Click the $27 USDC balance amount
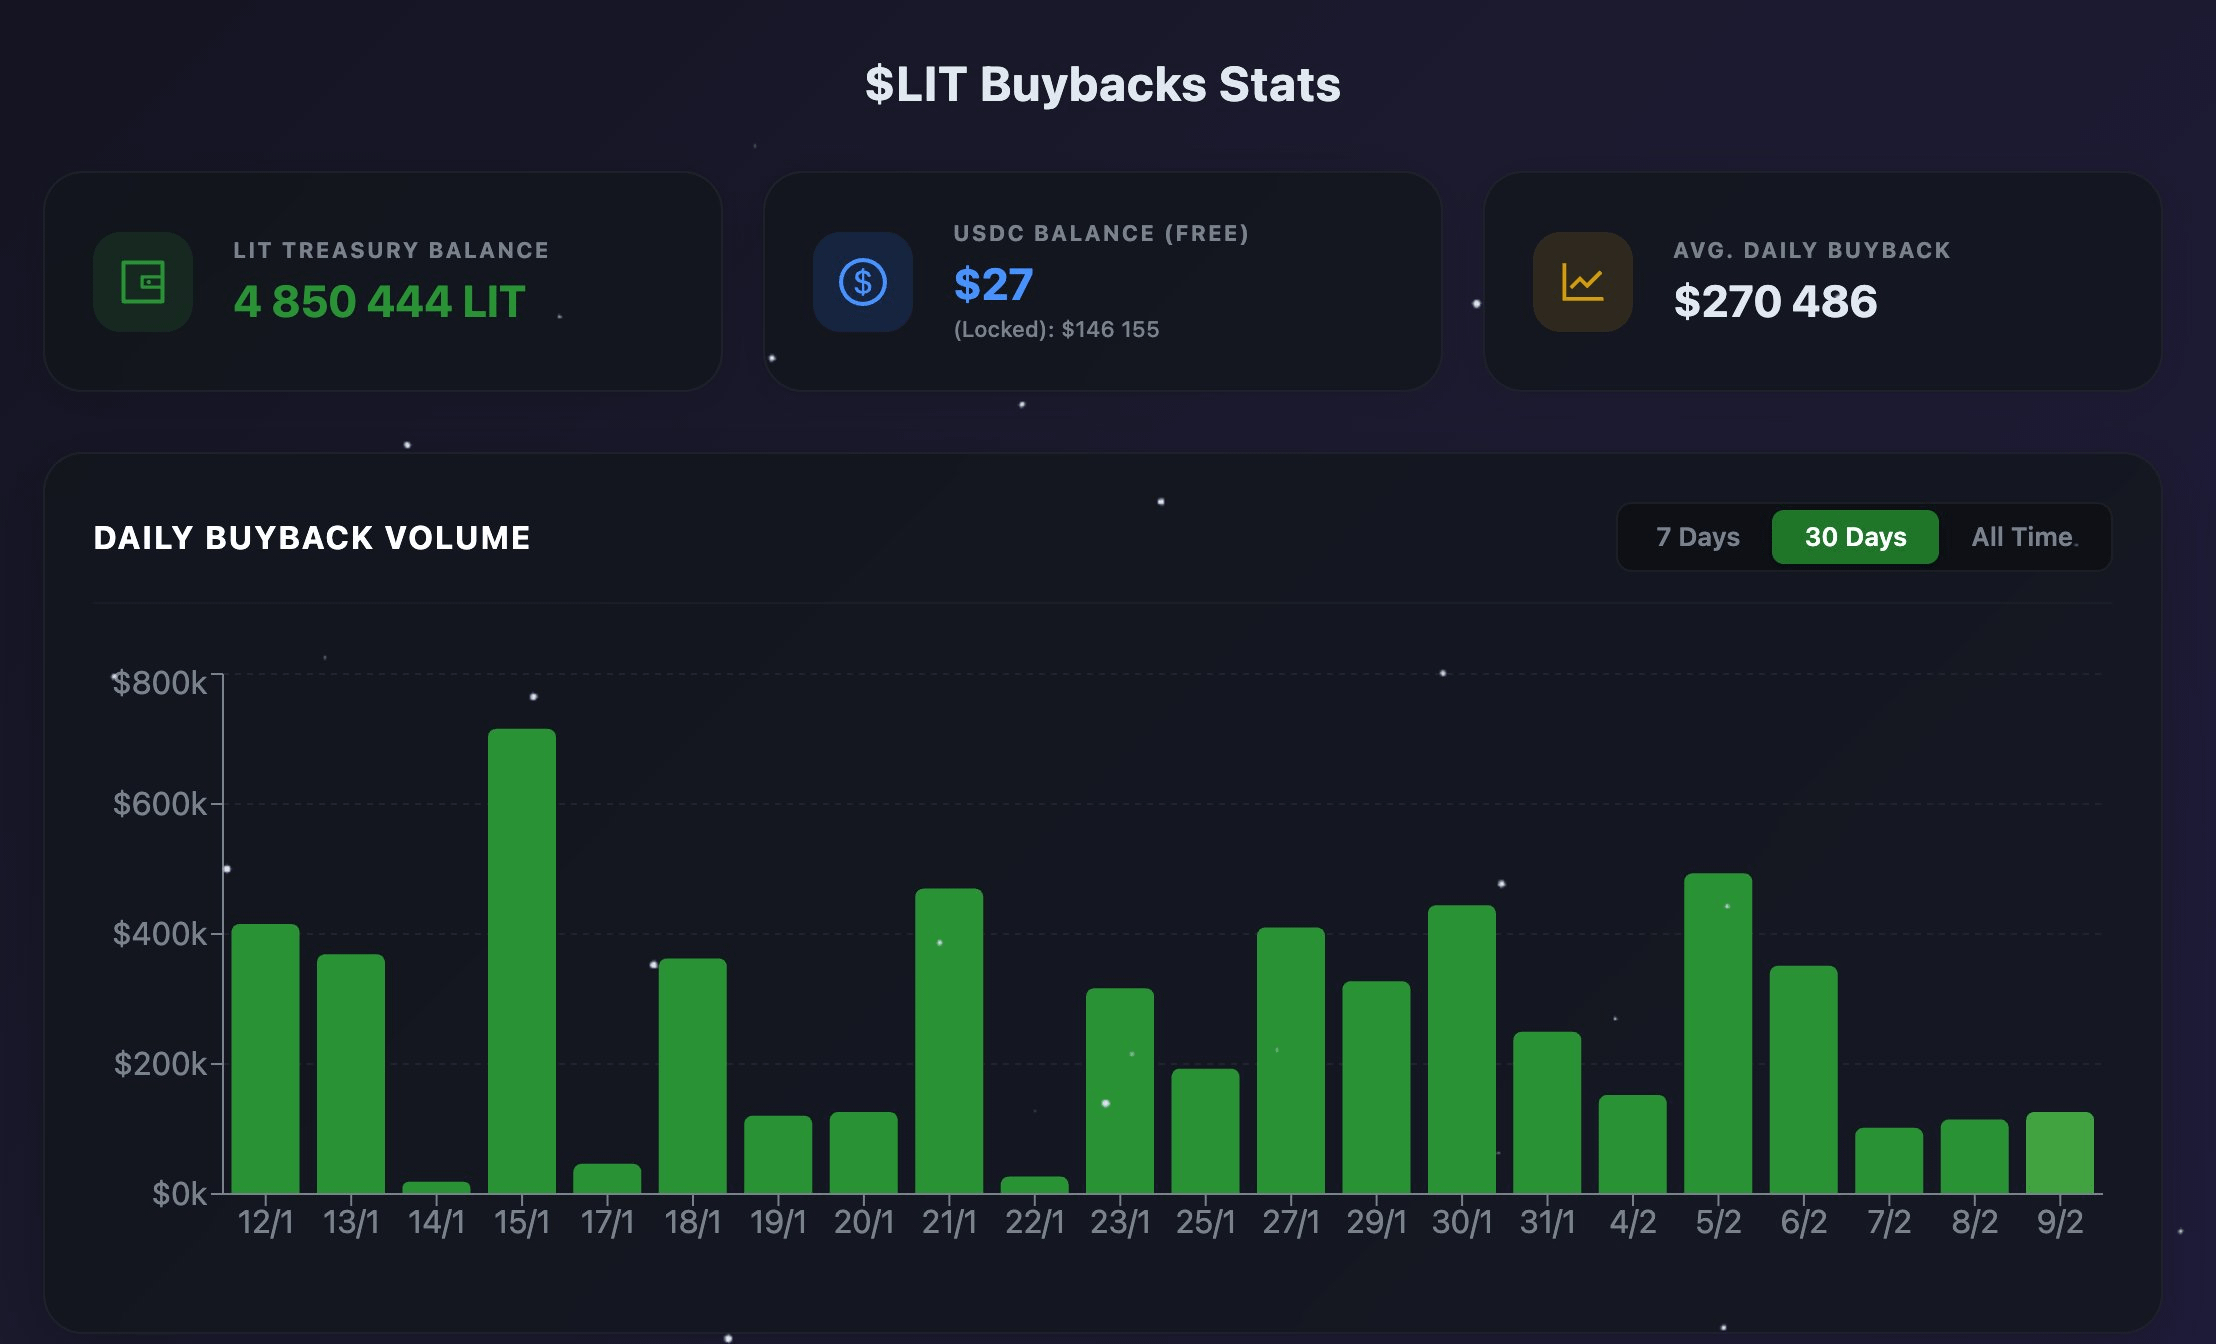Viewport: 2216px width, 1344px height. click(x=993, y=284)
